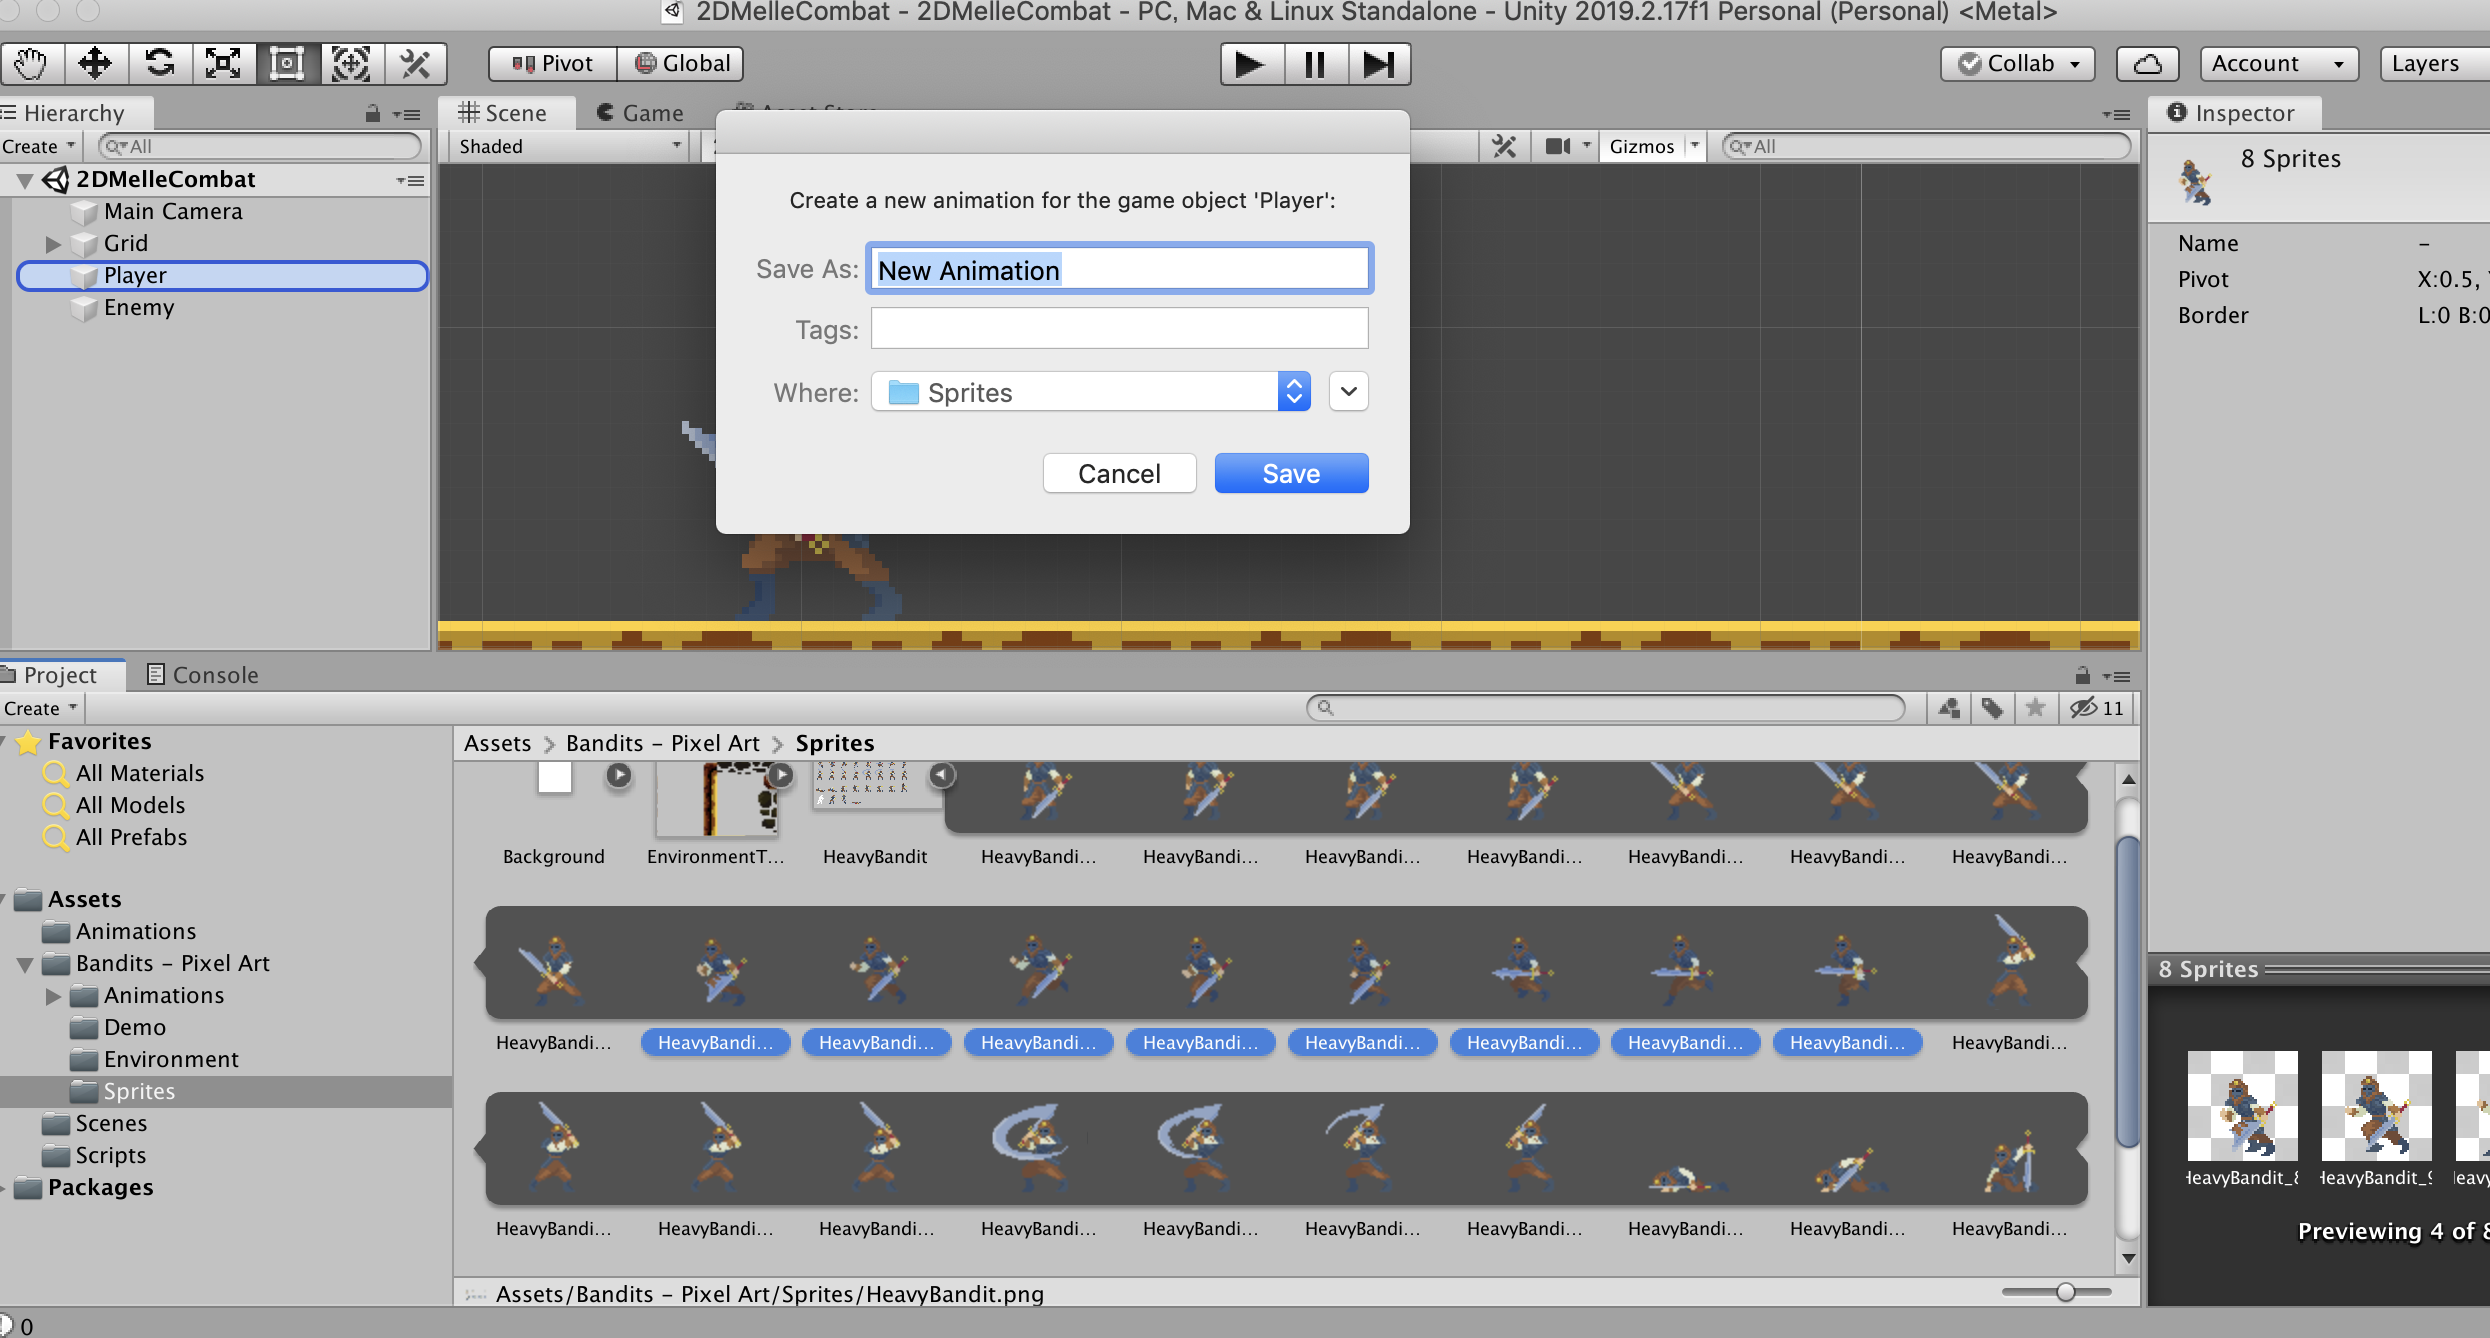Screen dimensions: 2490x1338
Task: Open custom editor tools
Action: tap(415, 64)
